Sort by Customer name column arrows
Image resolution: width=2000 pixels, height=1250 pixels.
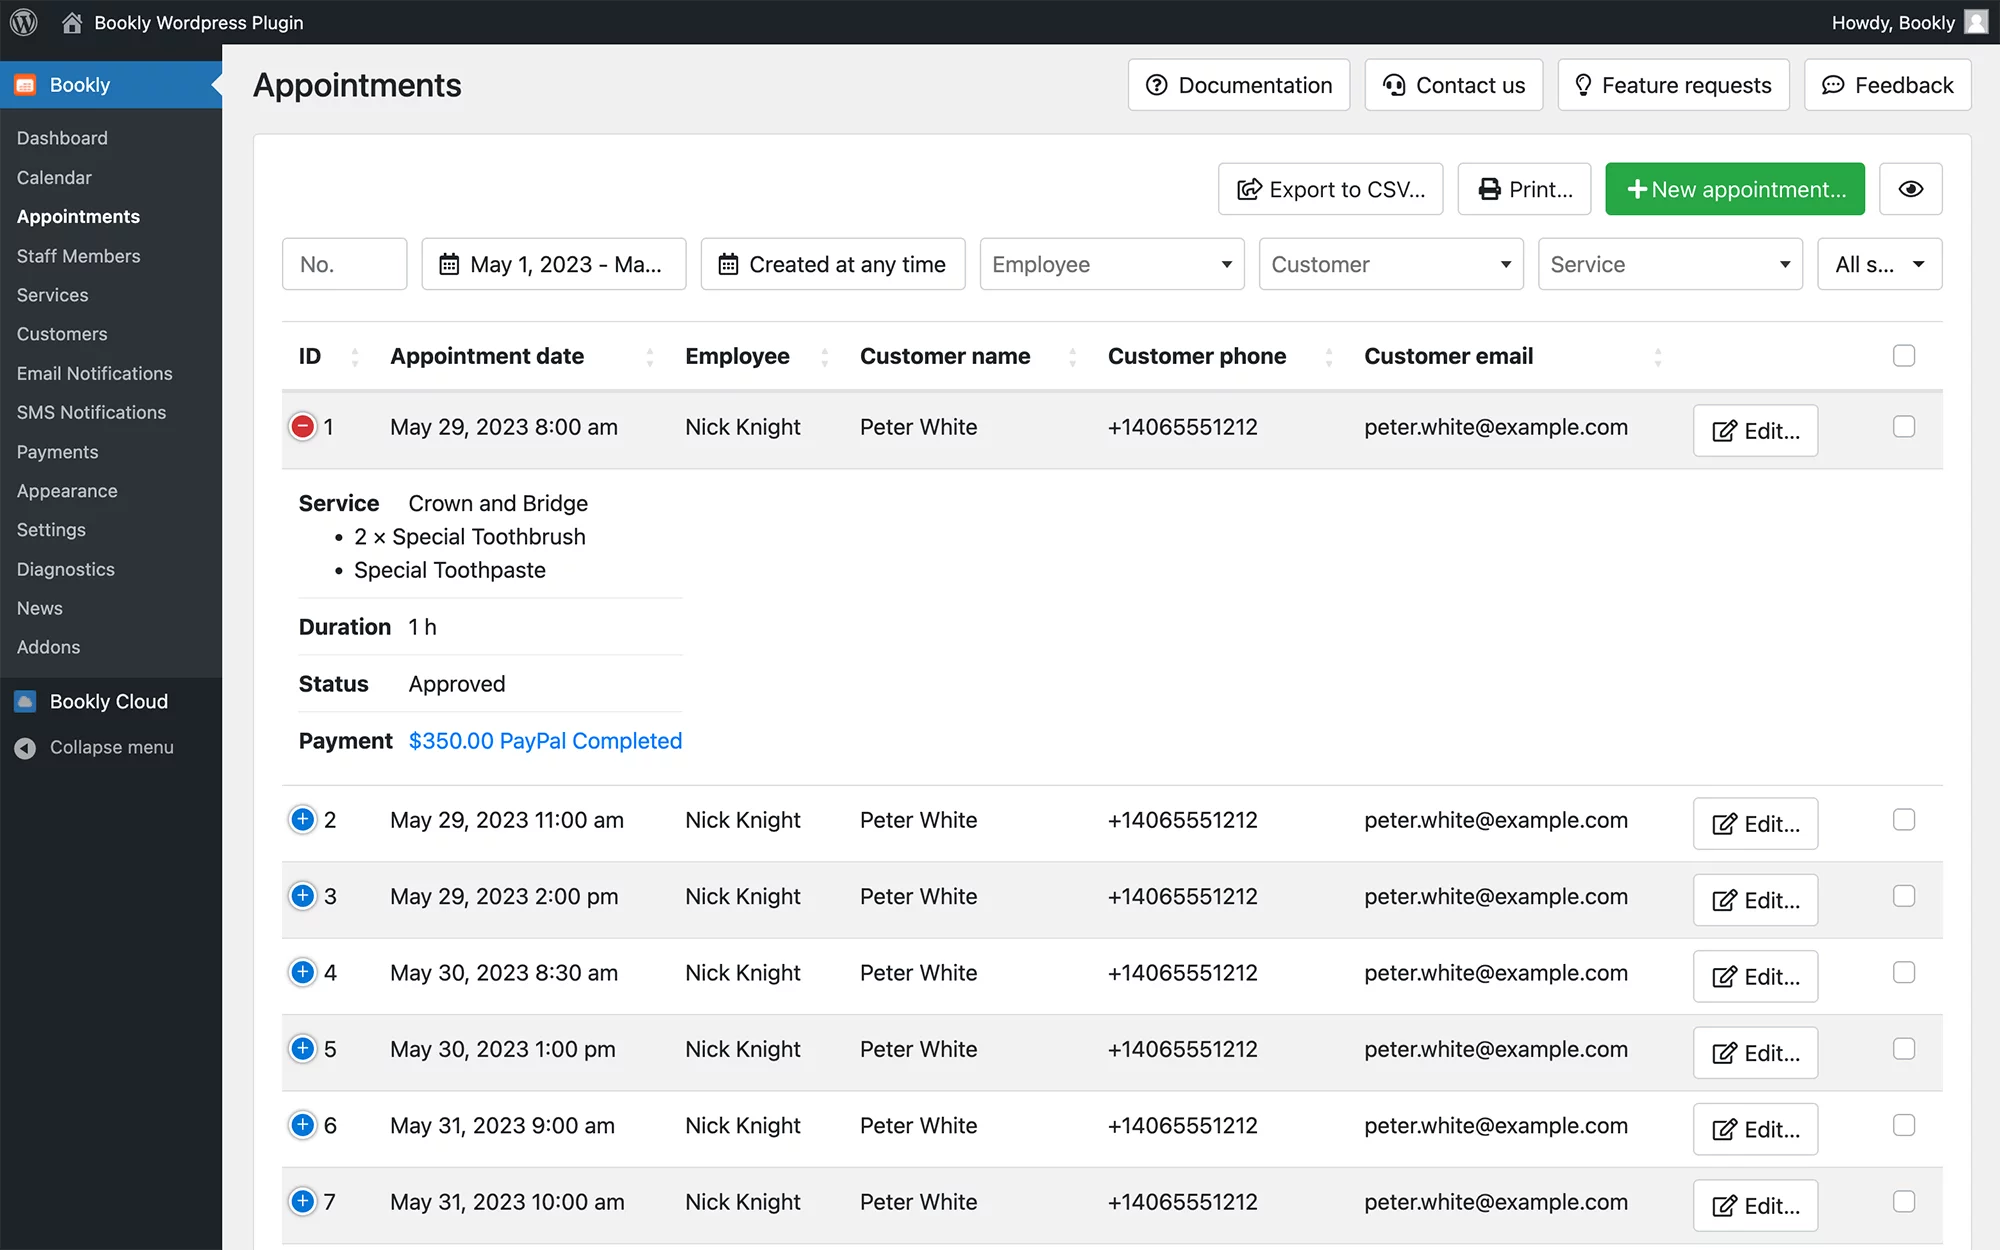point(1072,356)
